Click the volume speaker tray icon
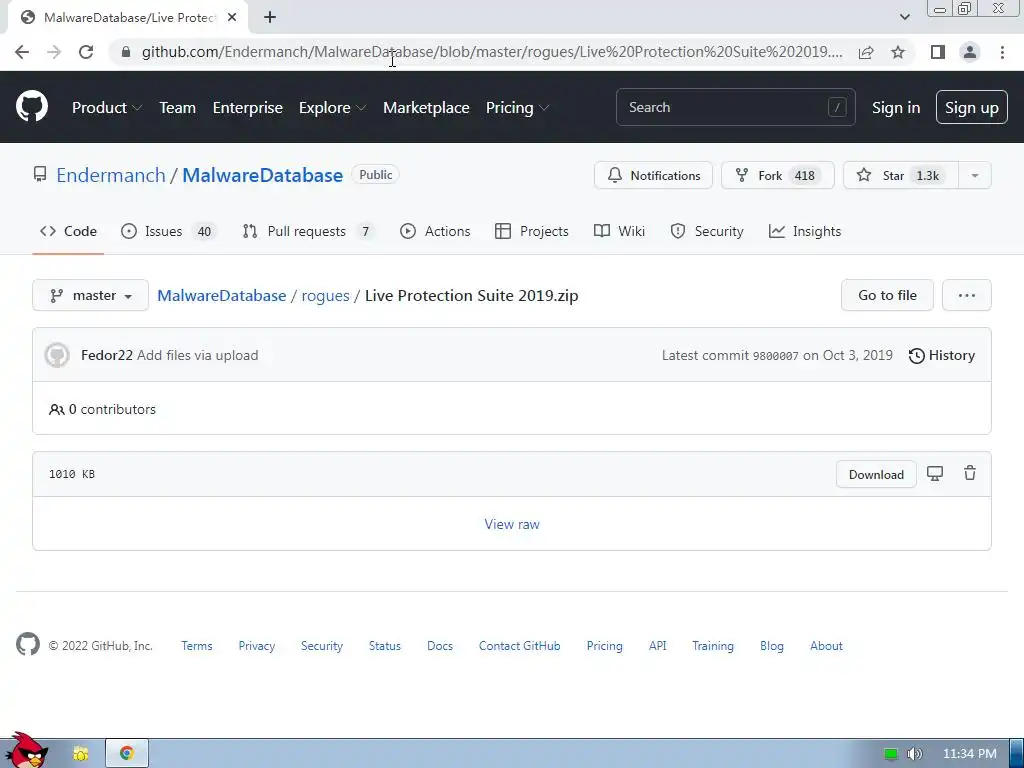The image size is (1024, 768). [914, 754]
